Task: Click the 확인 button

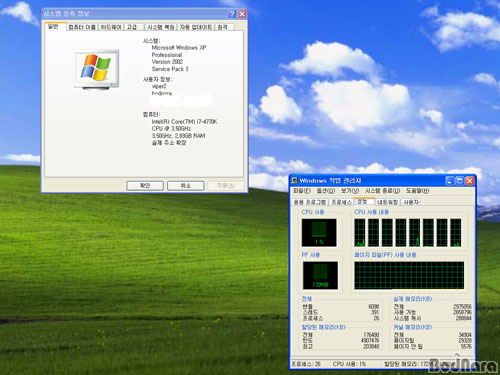Action: click(x=145, y=186)
